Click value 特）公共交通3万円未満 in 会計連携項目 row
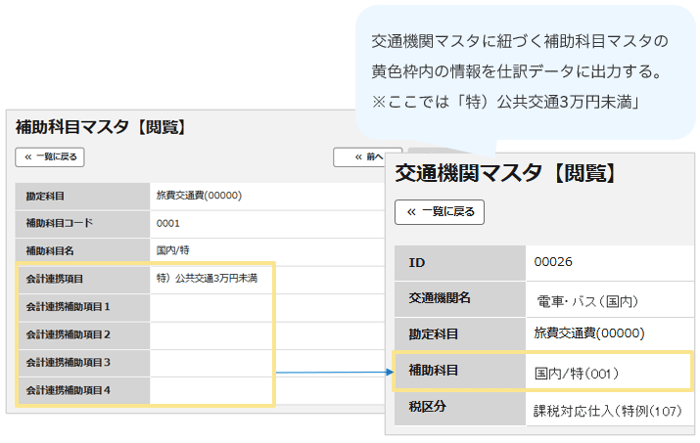The height and width of the screenshot is (443, 700). tap(207, 279)
